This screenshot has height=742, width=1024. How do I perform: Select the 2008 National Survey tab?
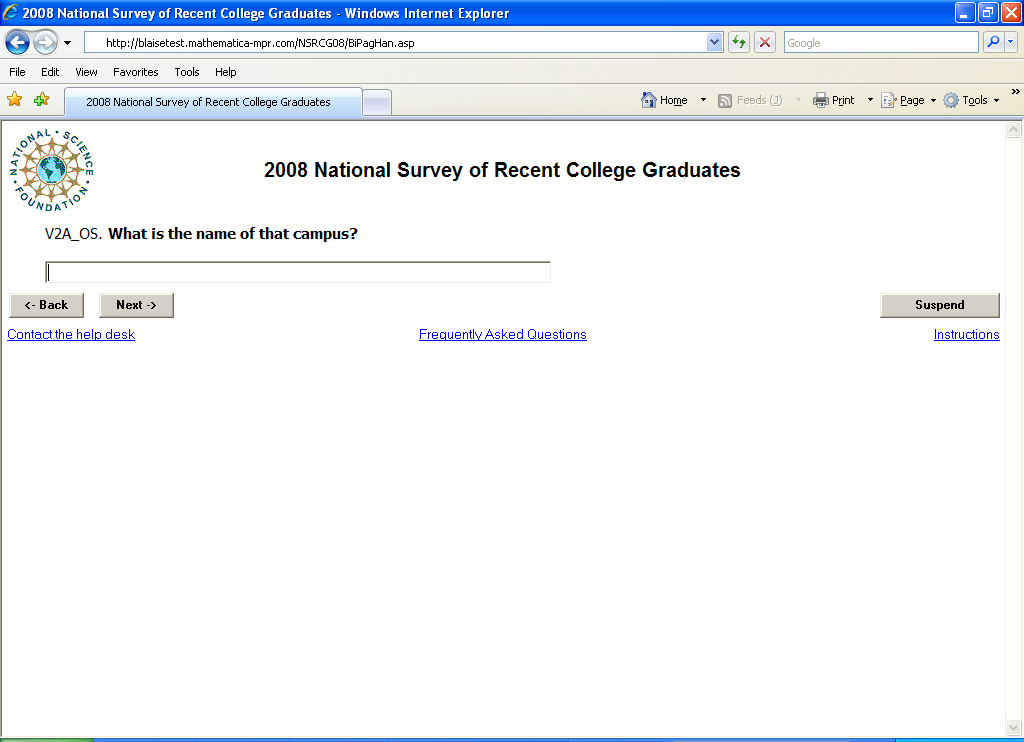click(x=213, y=102)
